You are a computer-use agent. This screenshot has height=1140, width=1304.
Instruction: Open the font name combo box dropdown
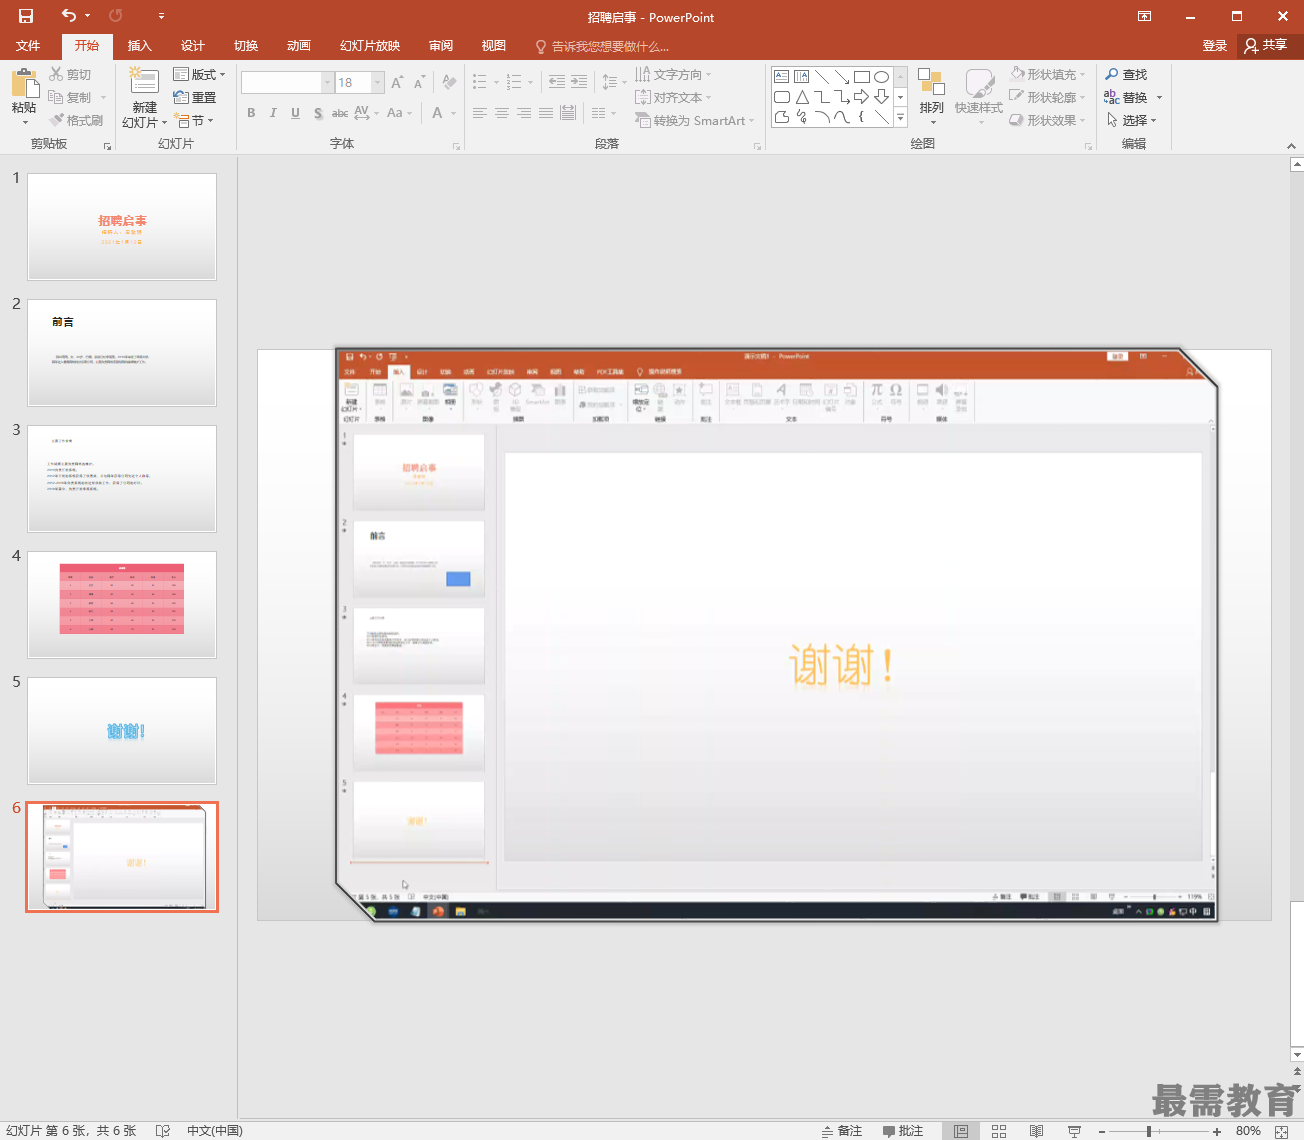tap(327, 83)
